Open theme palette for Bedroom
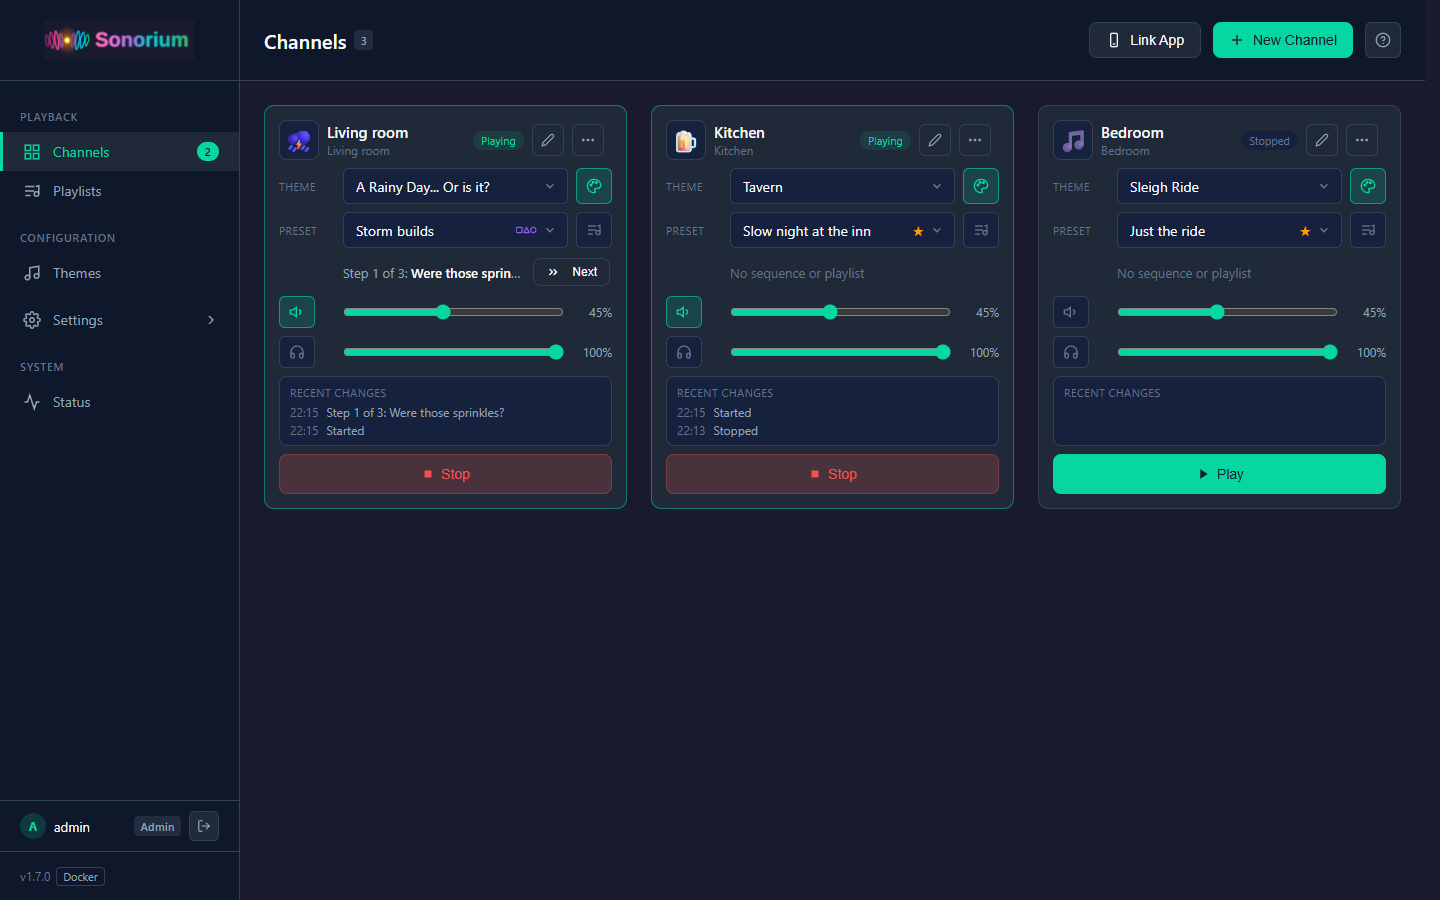 click(x=1368, y=186)
